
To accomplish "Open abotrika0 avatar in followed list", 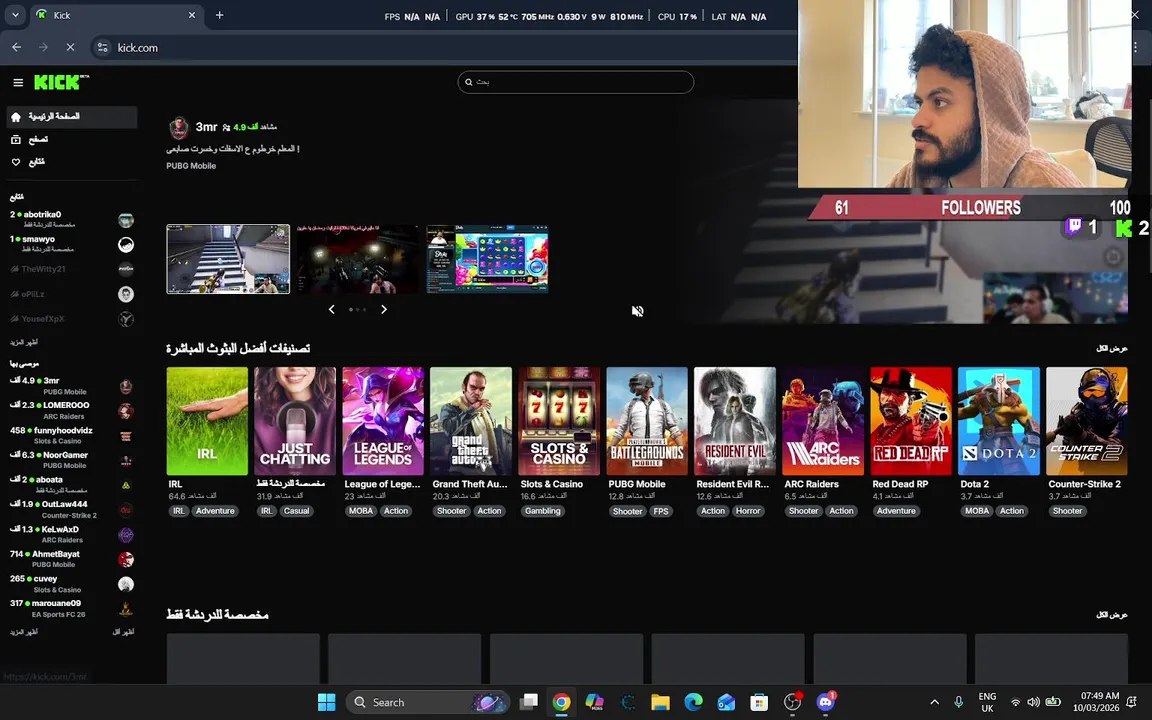I will [126, 220].
